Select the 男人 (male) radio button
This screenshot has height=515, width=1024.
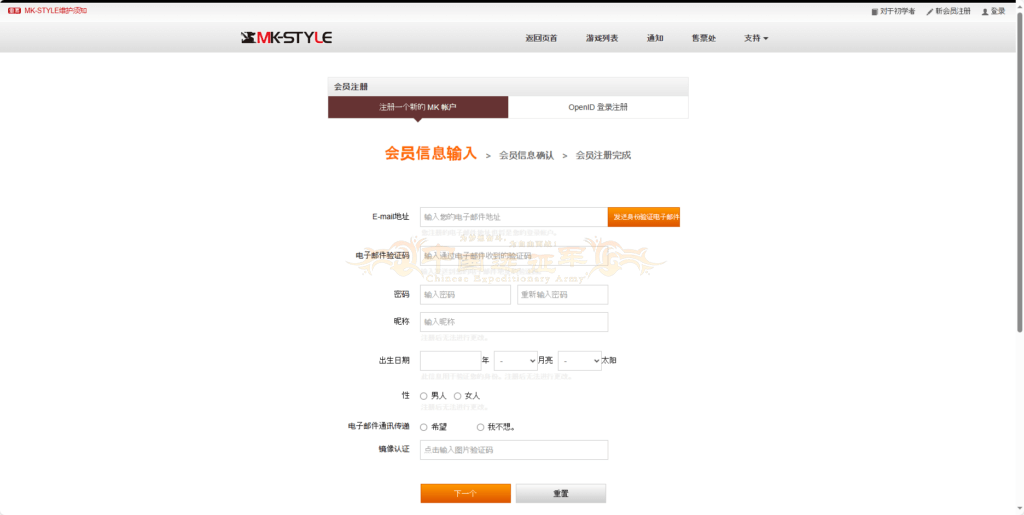[x=424, y=396]
